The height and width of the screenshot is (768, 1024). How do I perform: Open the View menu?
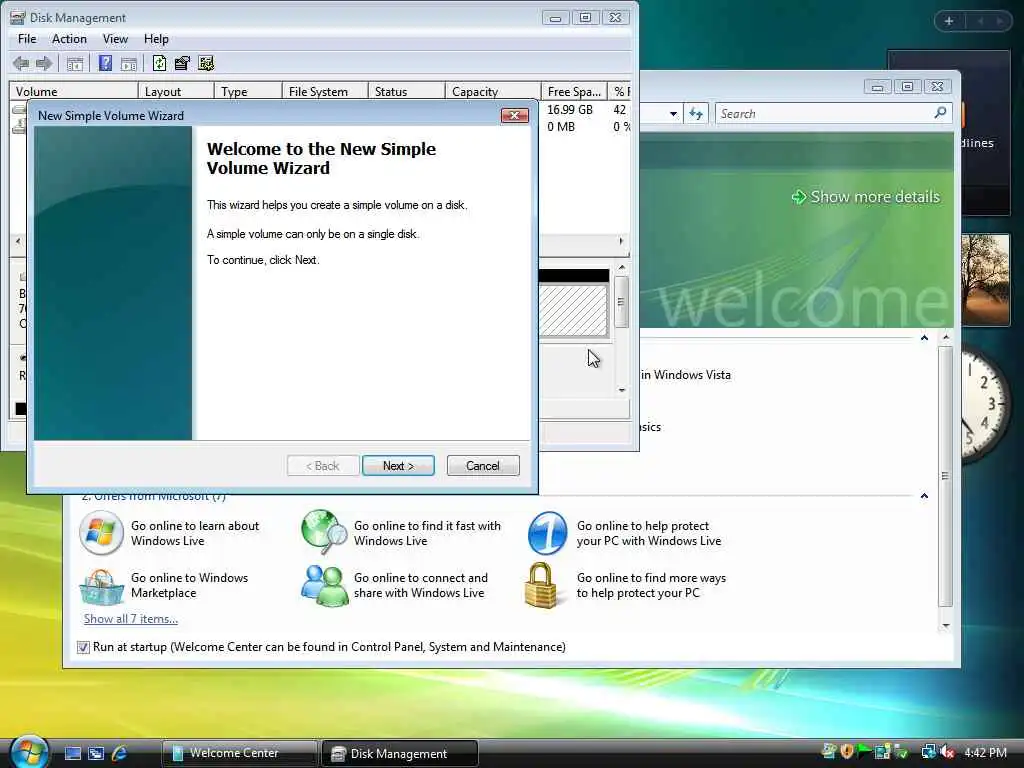pos(115,39)
